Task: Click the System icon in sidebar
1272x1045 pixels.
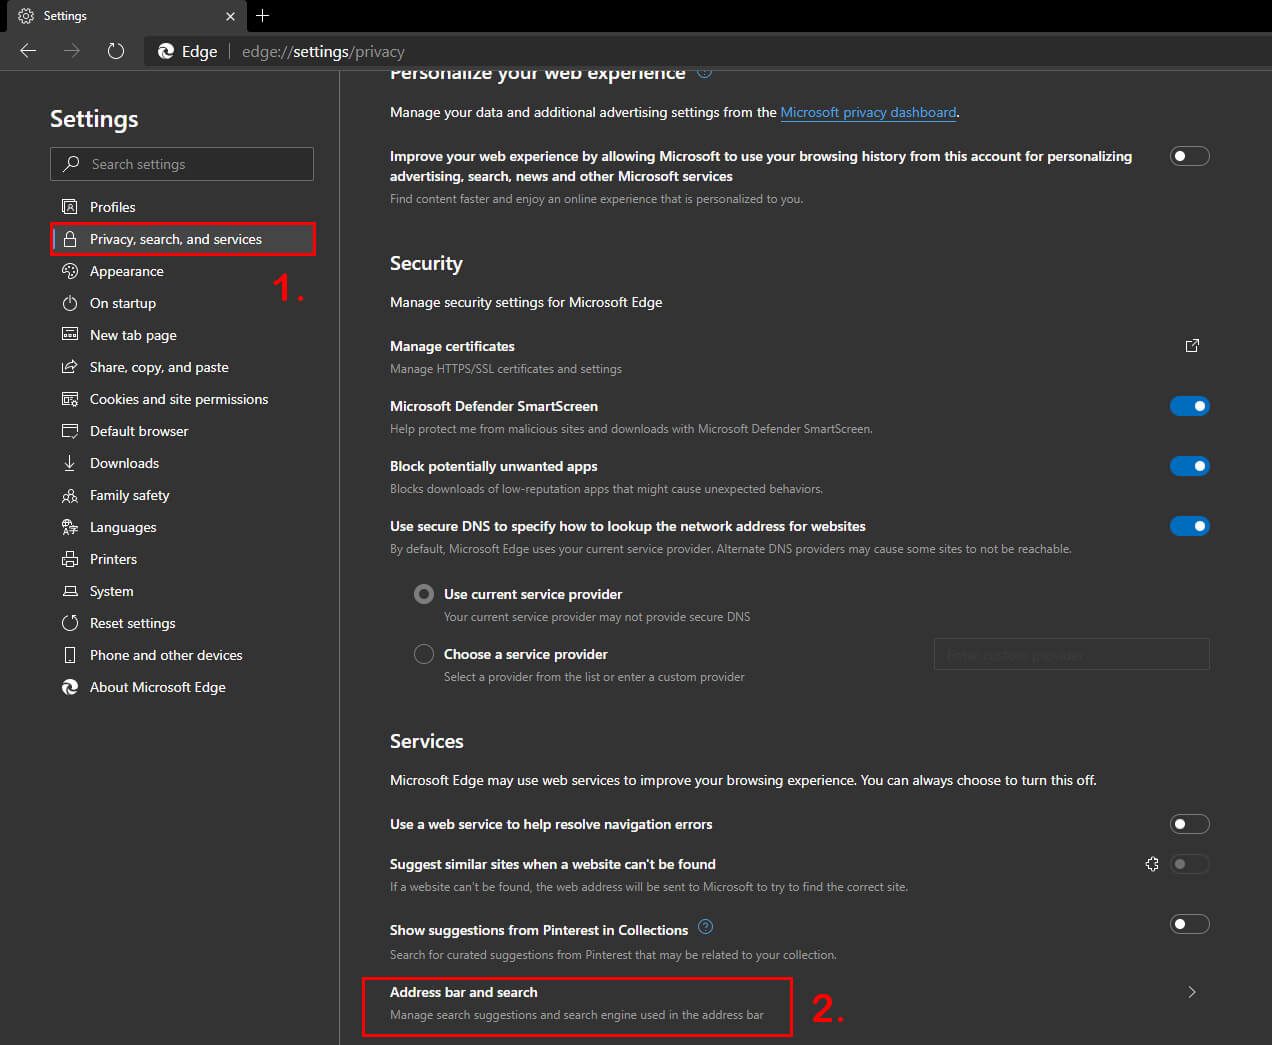Action: coord(70,591)
